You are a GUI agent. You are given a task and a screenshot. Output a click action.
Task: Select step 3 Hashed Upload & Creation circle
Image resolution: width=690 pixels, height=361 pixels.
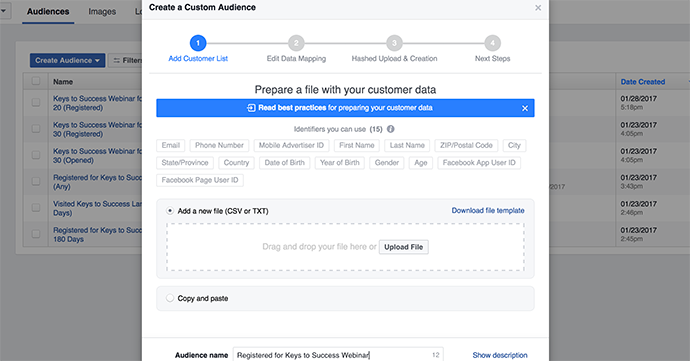(394, 43)
